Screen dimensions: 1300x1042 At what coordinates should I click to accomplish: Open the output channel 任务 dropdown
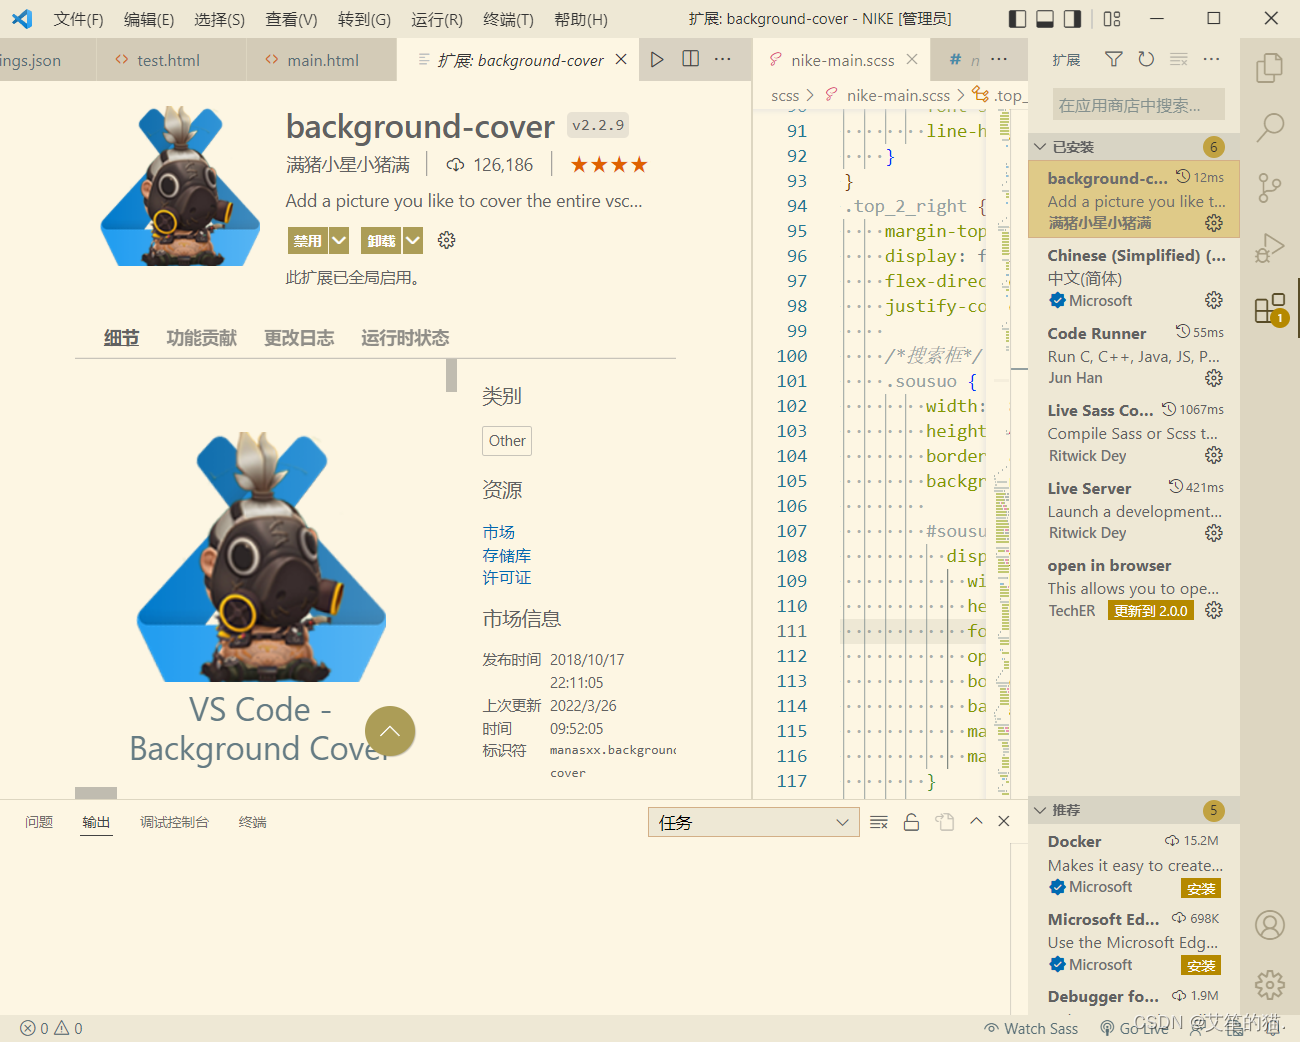point(754,822)
